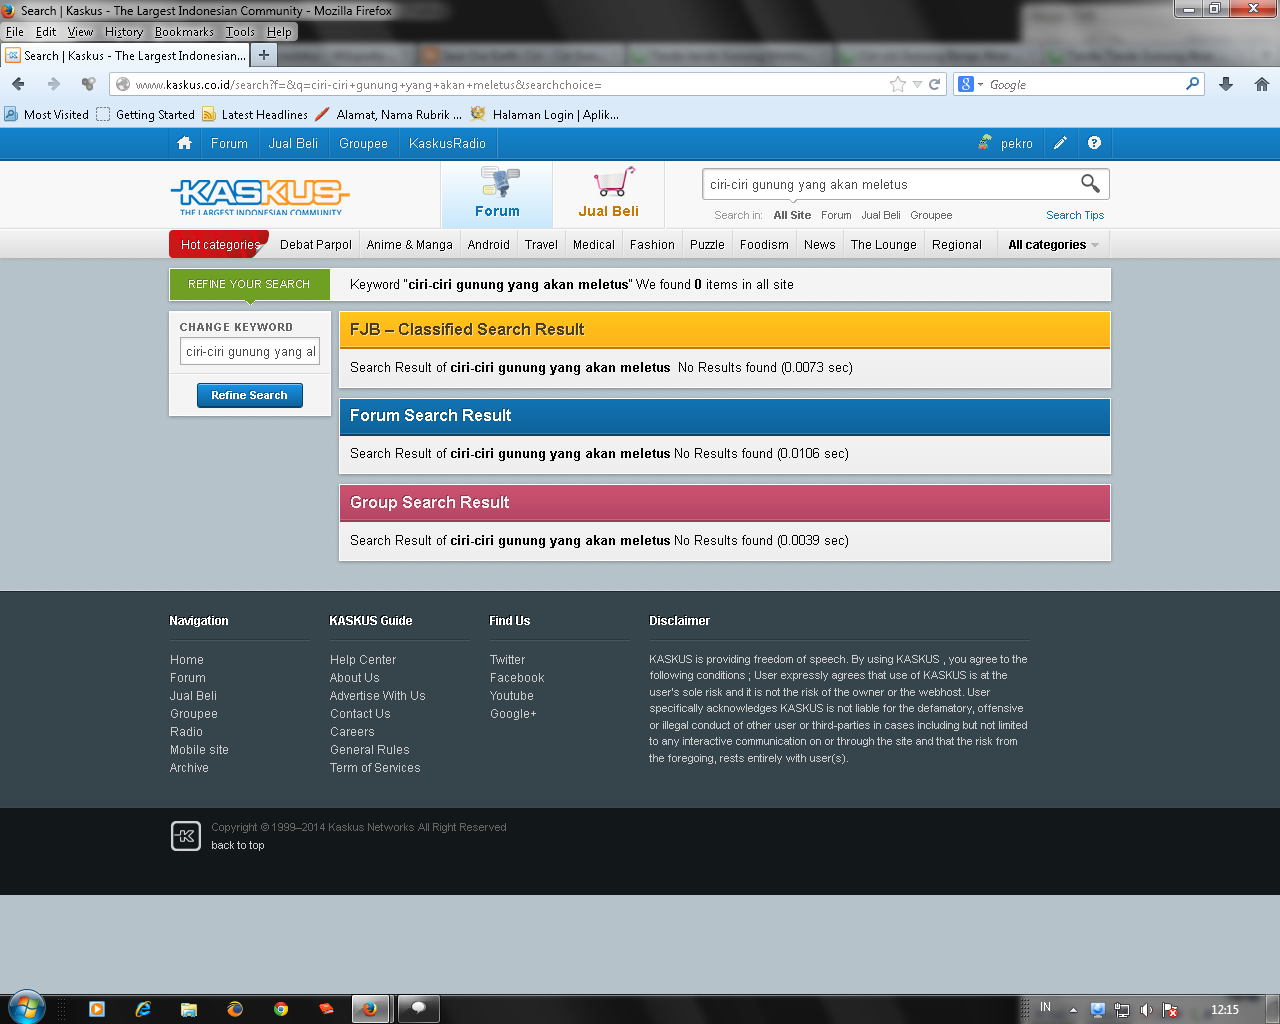Image resolution: width=1280 pixels, height=1024 pixels.
Task: Search in Forum only option
Action: coord(836,215)
